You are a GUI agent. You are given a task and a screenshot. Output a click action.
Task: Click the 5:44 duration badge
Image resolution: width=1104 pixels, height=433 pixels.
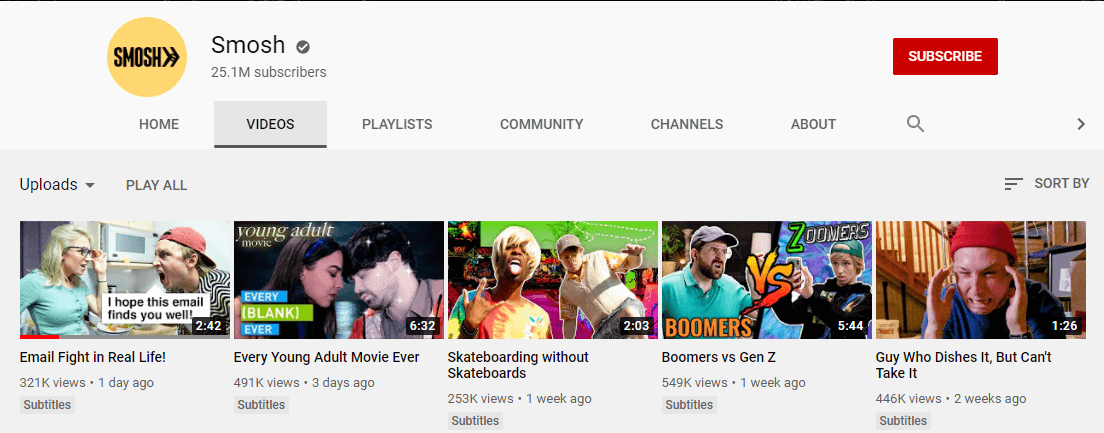click(851, 326)
